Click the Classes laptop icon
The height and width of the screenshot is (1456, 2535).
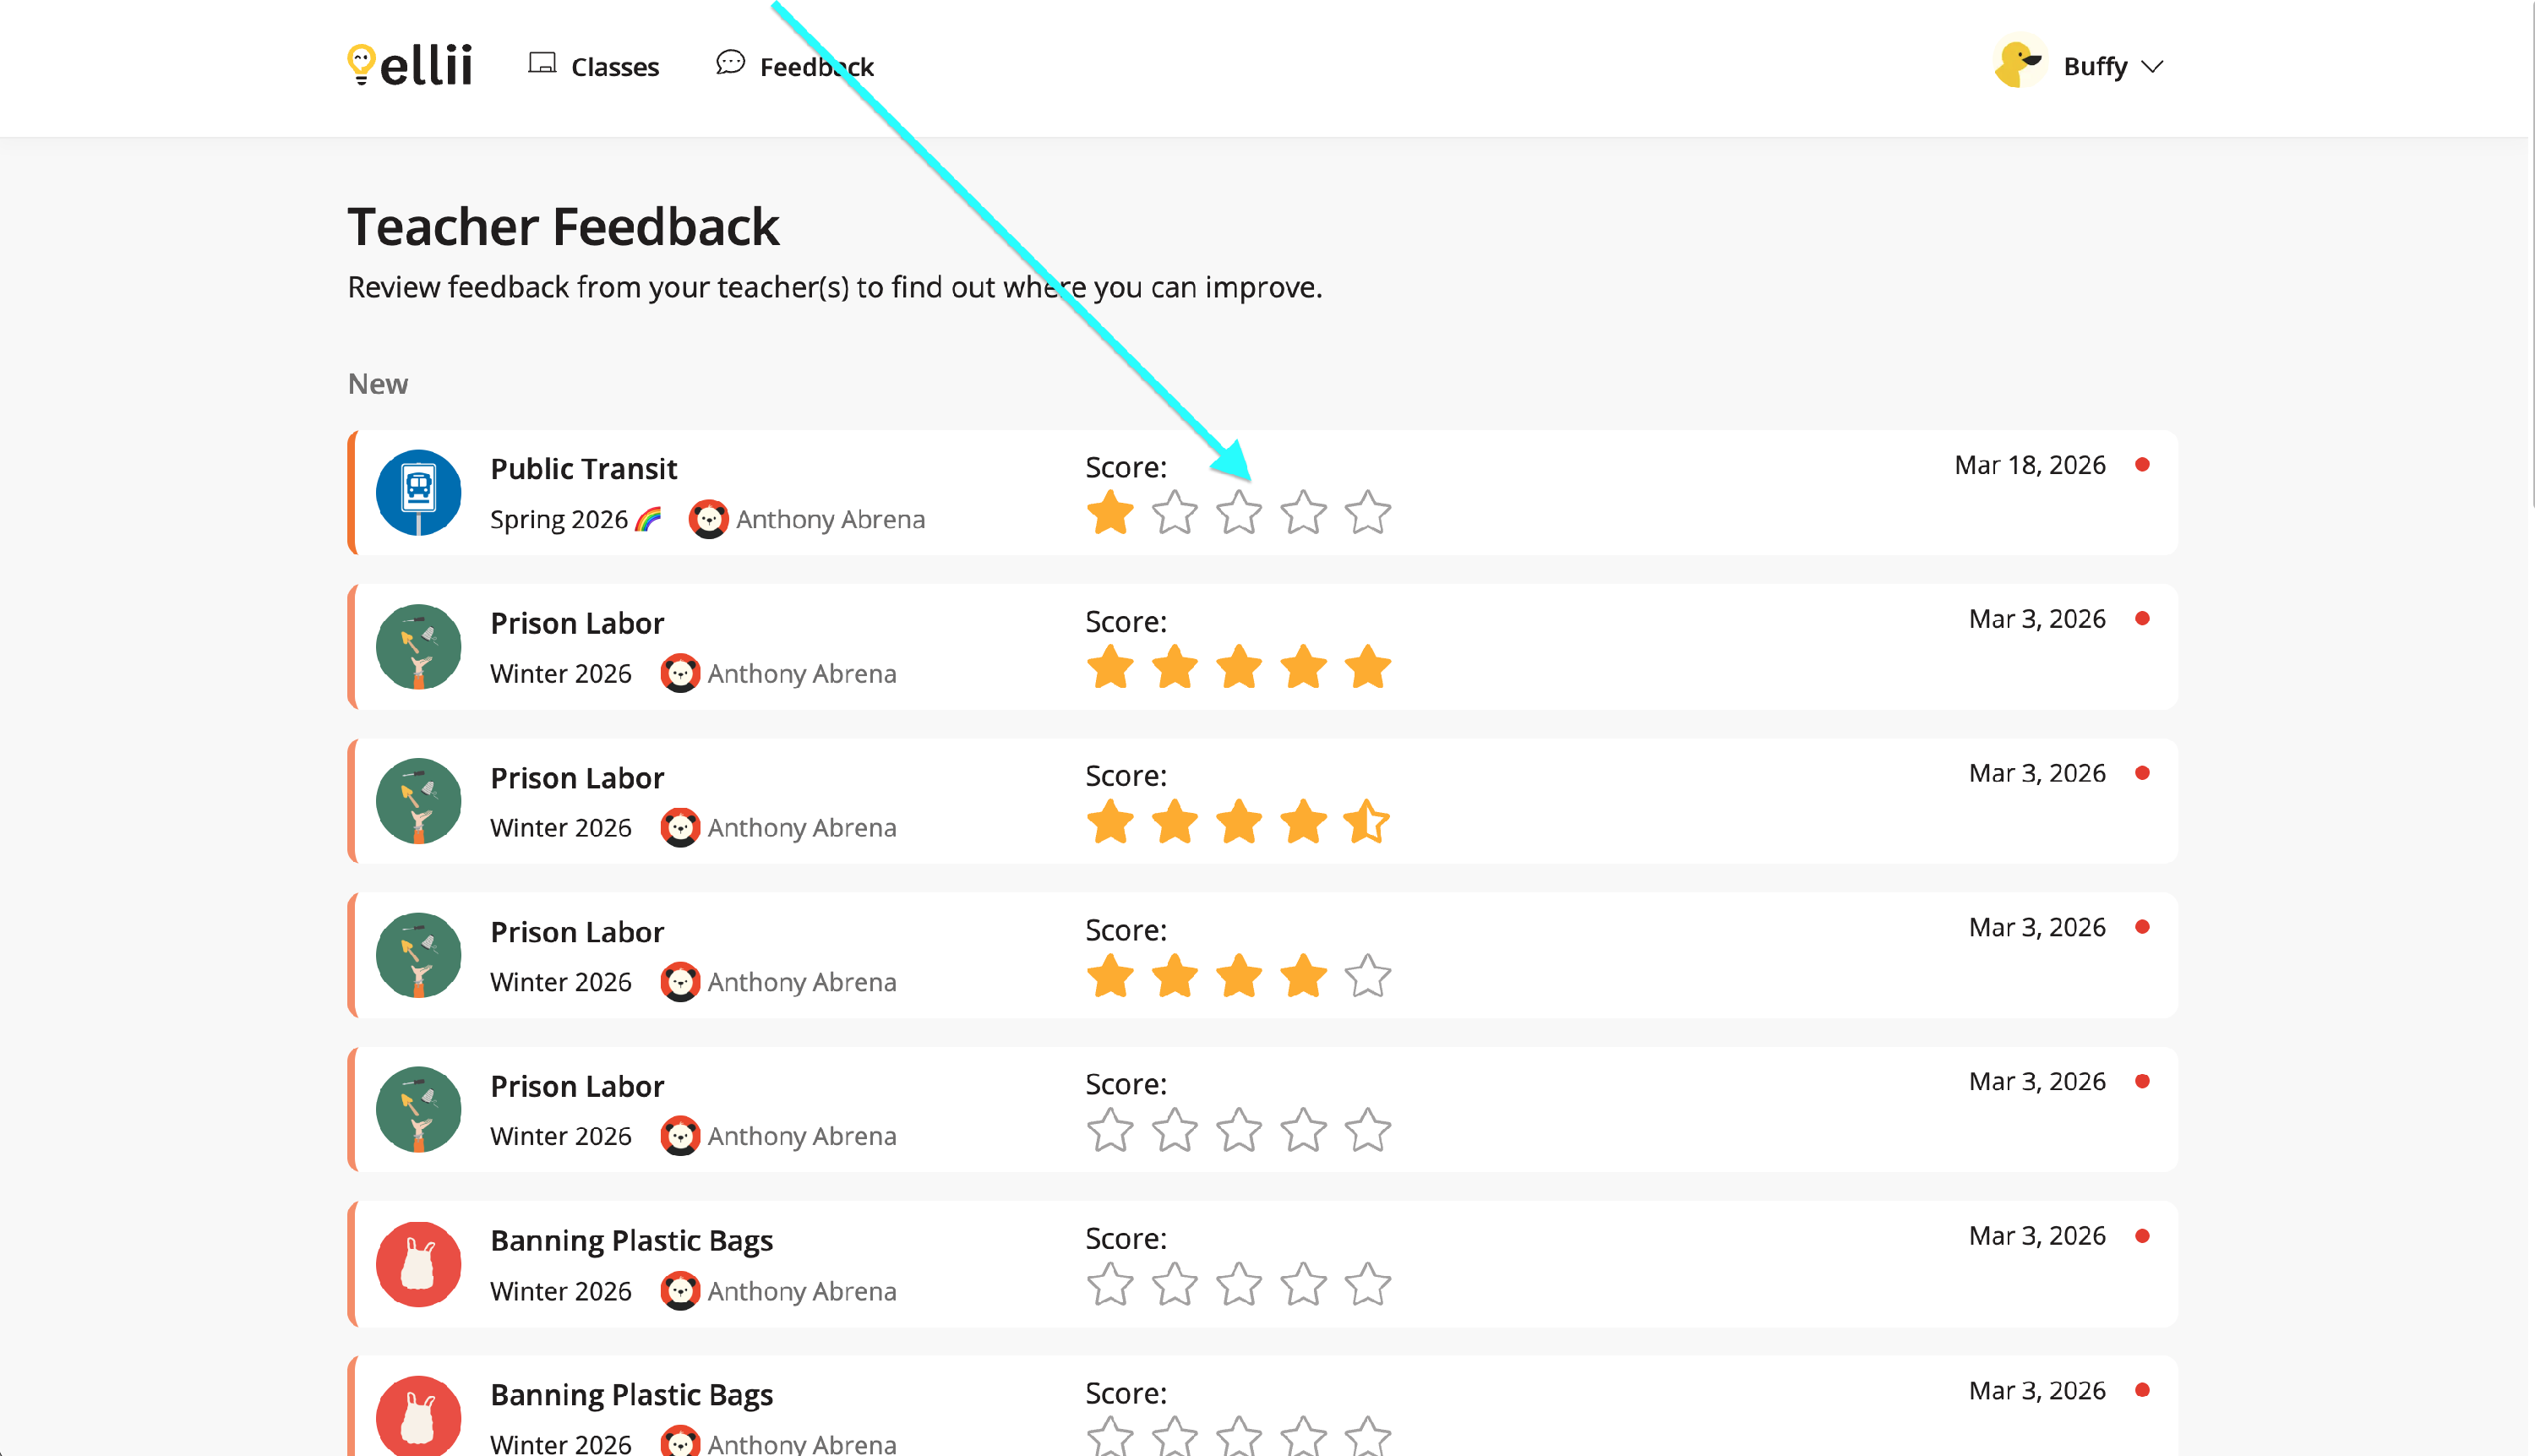tap(542, 64)
